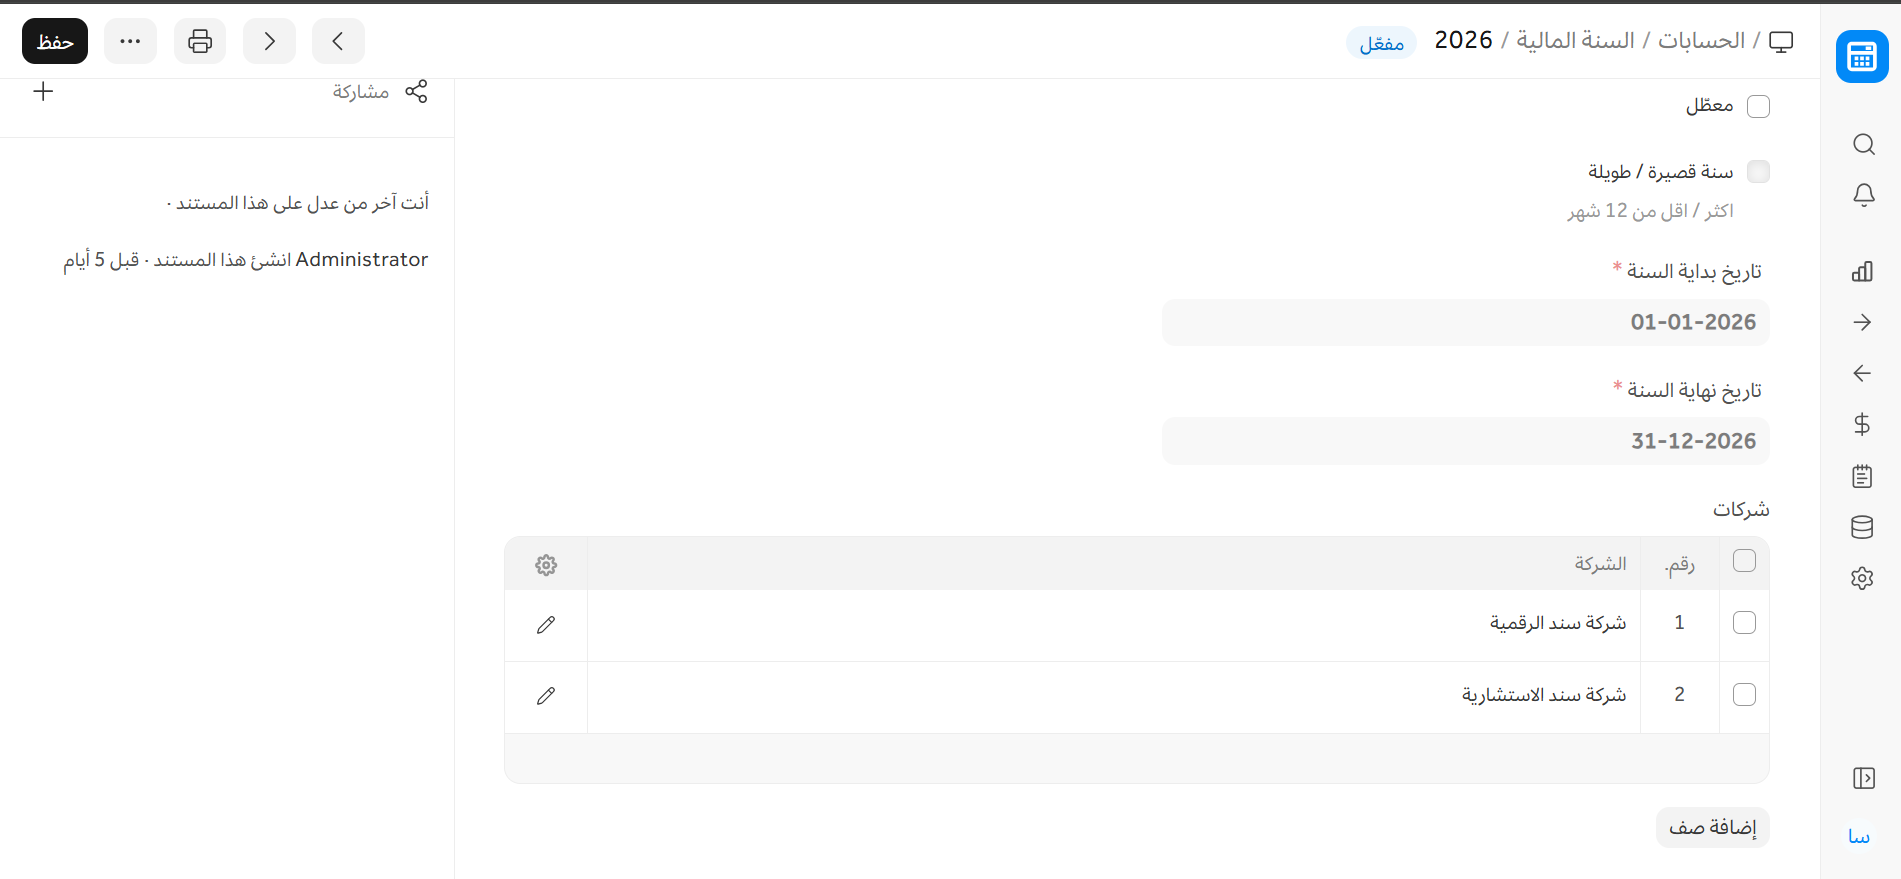The image size is (1901, 879).
Task: Open the database icon in sidebar
Action: click(x=1862, y=527)
